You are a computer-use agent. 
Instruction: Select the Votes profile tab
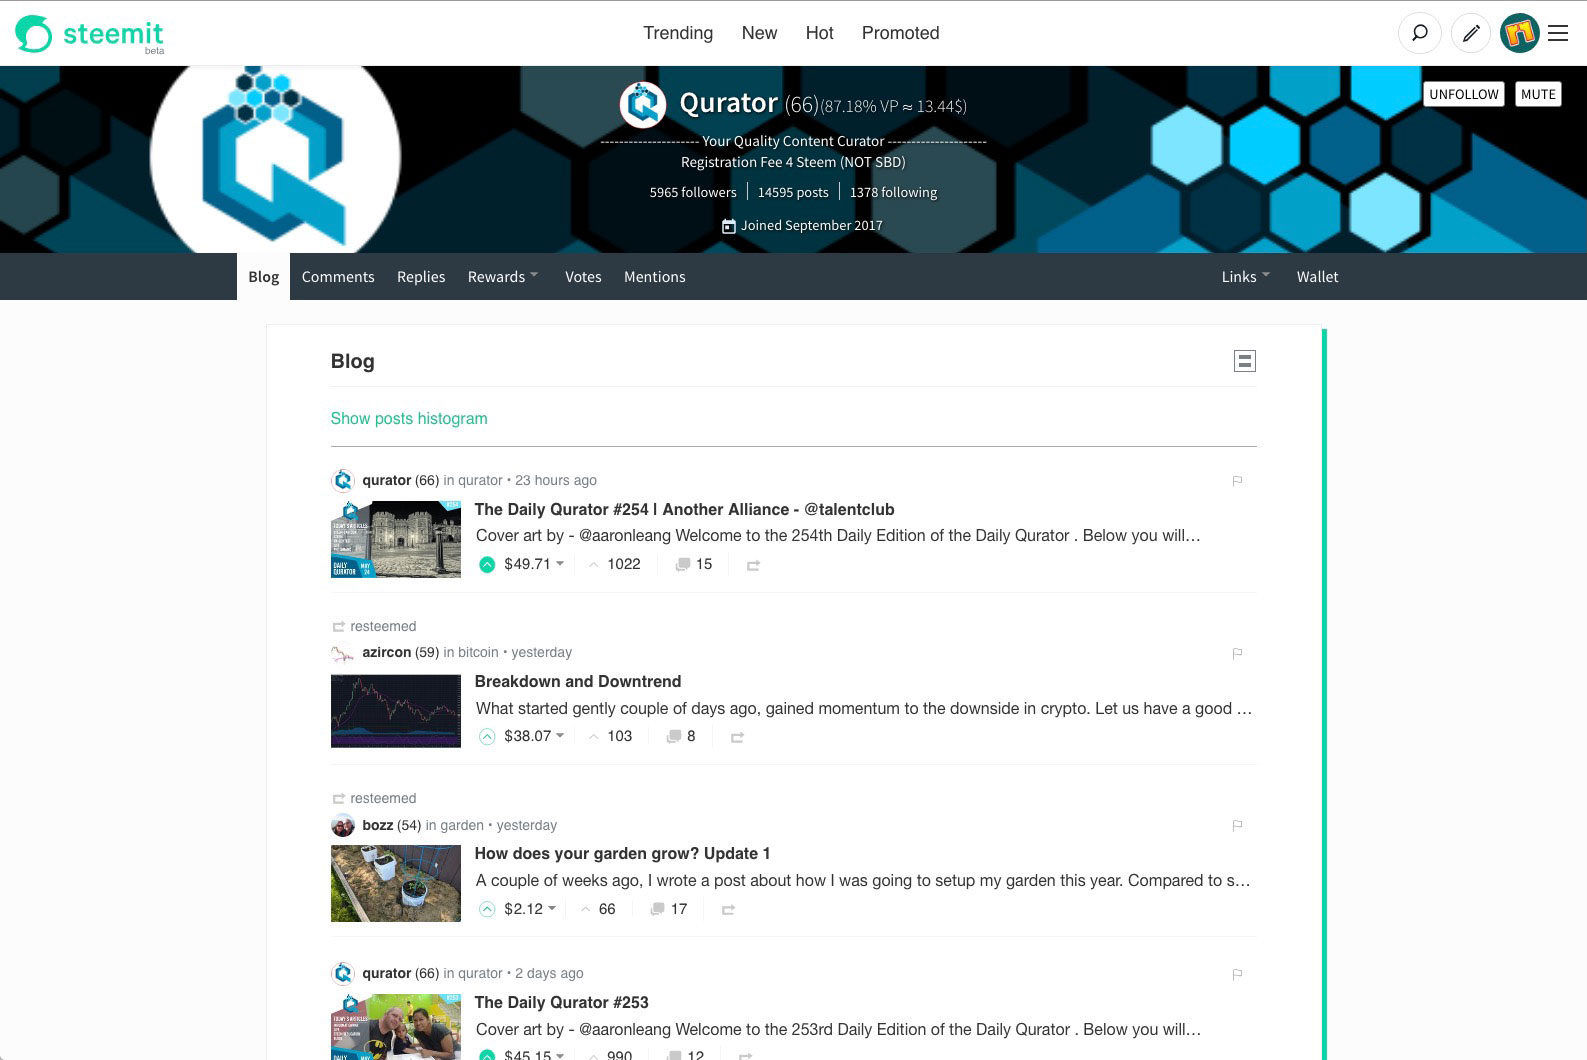583,277
